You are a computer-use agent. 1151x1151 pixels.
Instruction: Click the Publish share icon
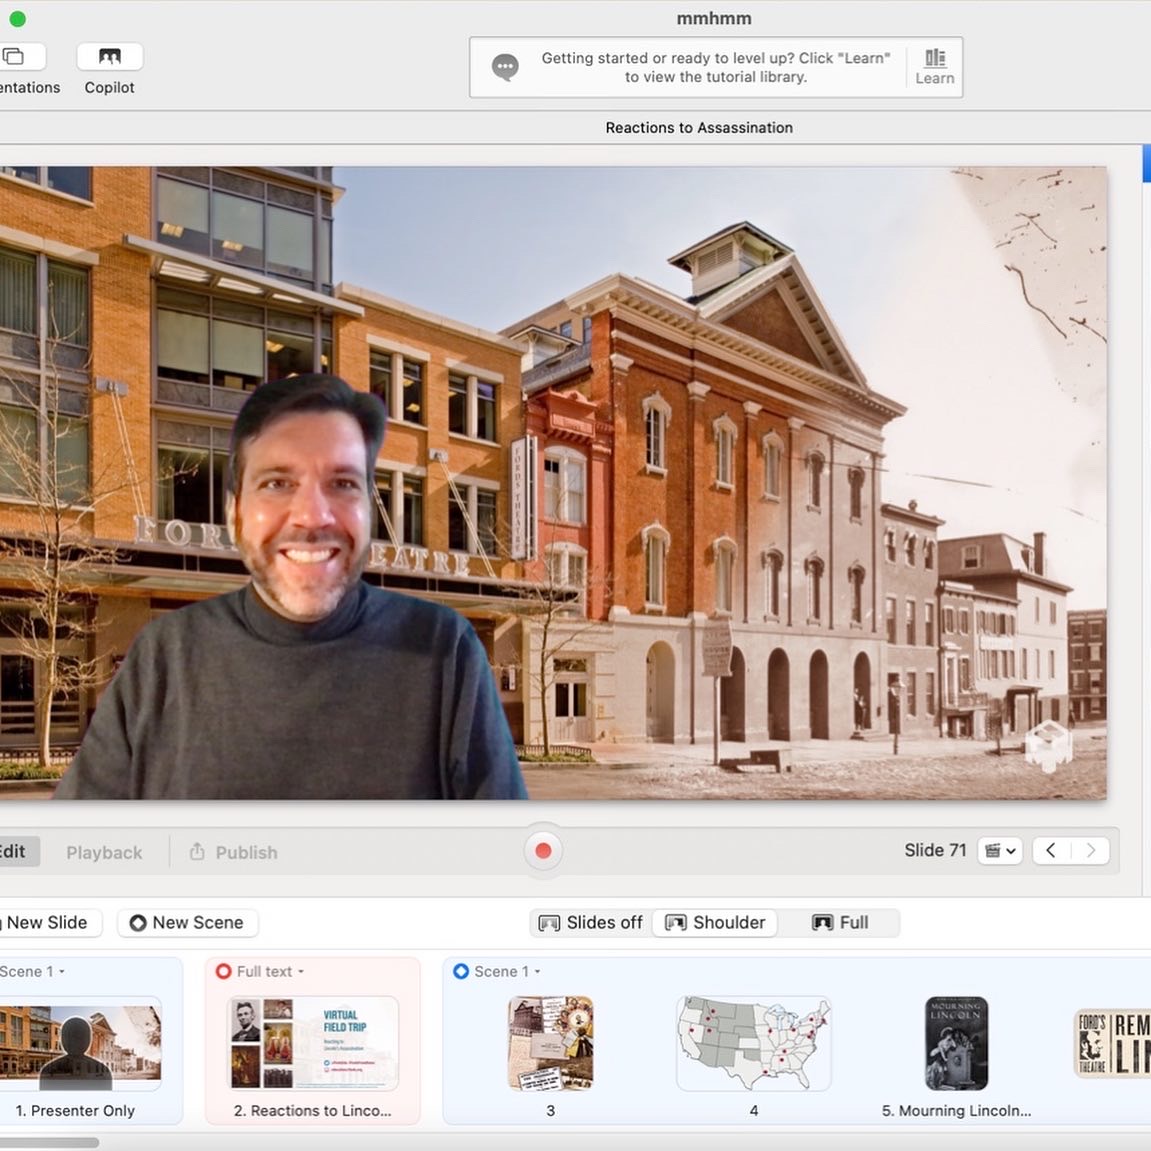(x=197, y=852)
